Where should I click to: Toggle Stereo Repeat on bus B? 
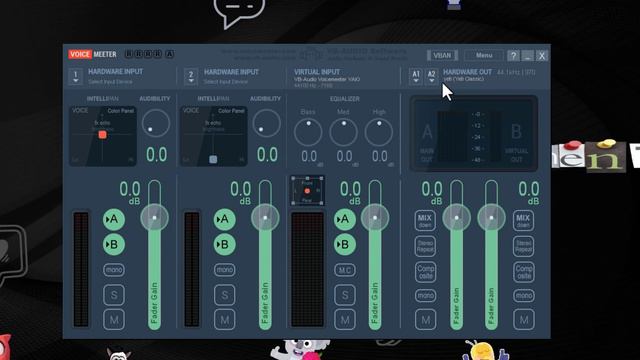[523, 246]
